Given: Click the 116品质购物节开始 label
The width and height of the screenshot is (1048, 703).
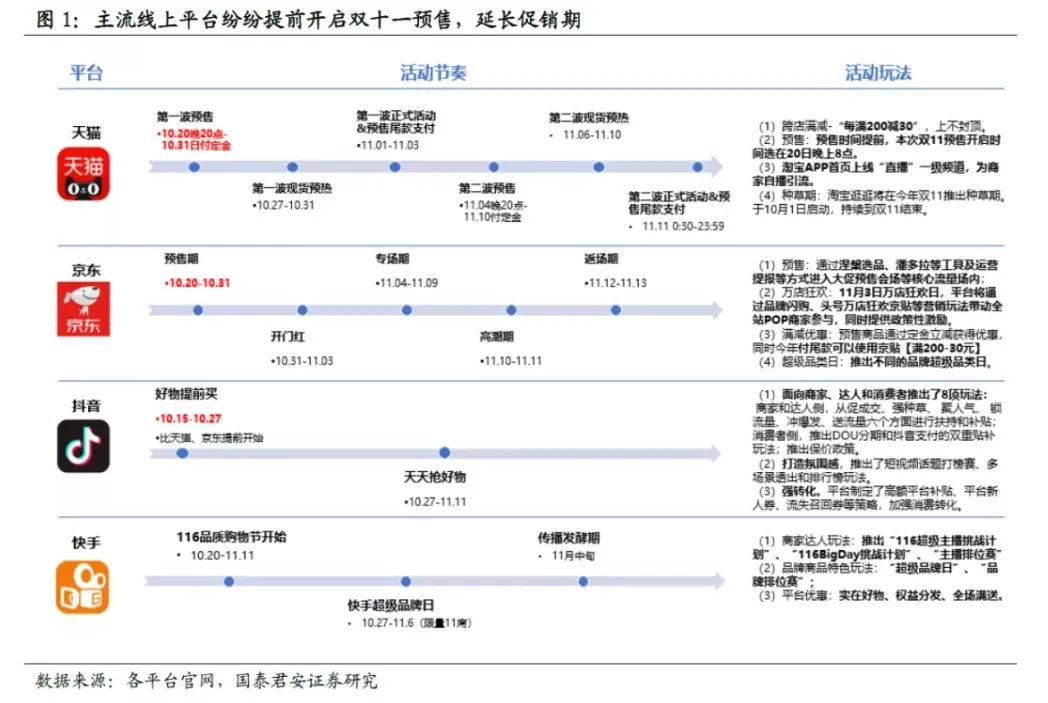Looking at the screenshot, I should point(231,537).
